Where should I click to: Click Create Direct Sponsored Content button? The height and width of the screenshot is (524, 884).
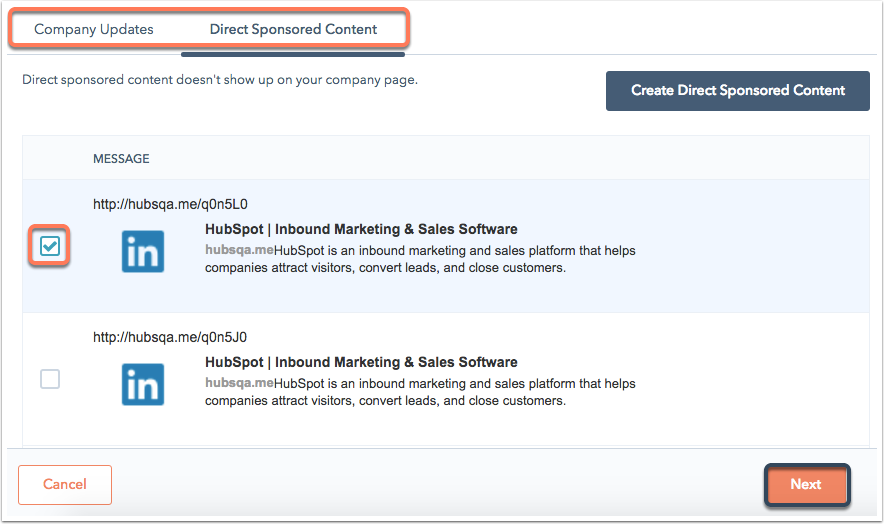[737, 91]
